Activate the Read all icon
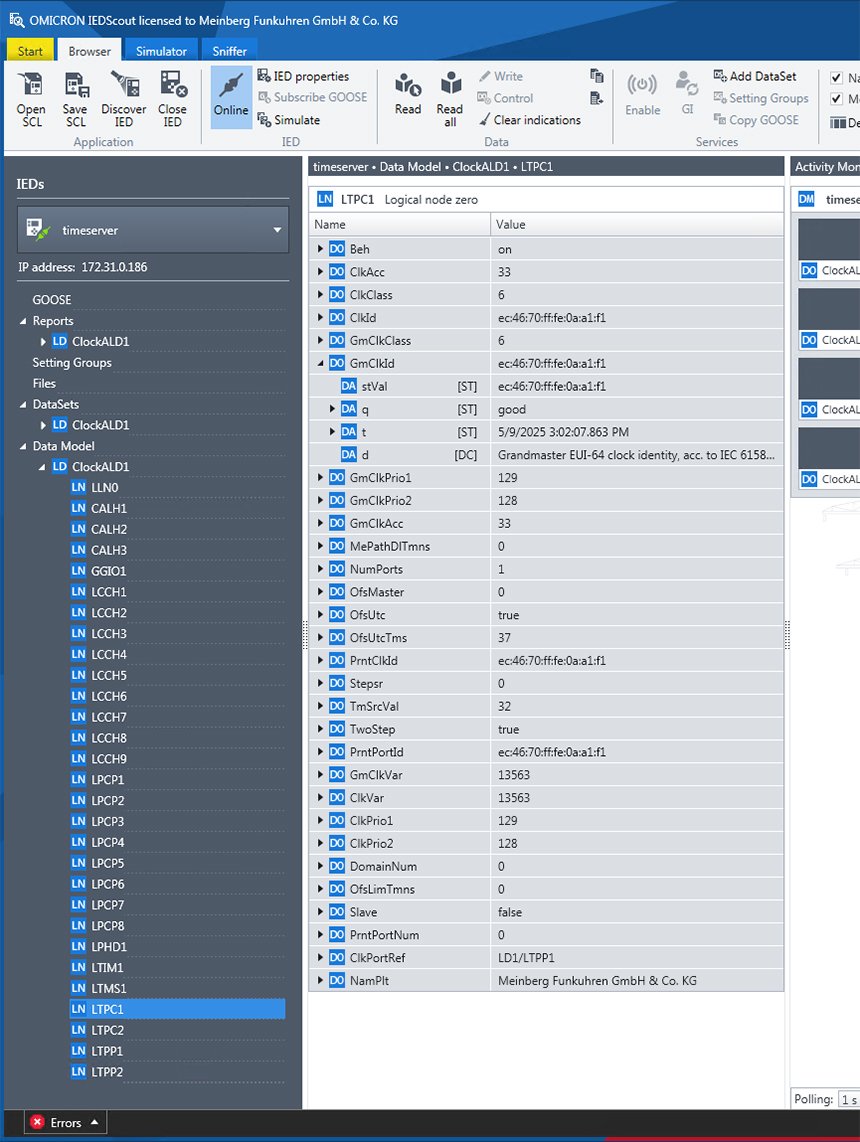The image size is (860, 1142). click(x=449, y=98)
